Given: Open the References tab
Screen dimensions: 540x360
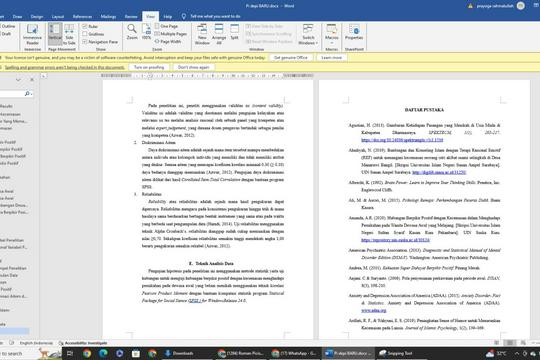Looking at the screenshot, I should coord(82,17).
